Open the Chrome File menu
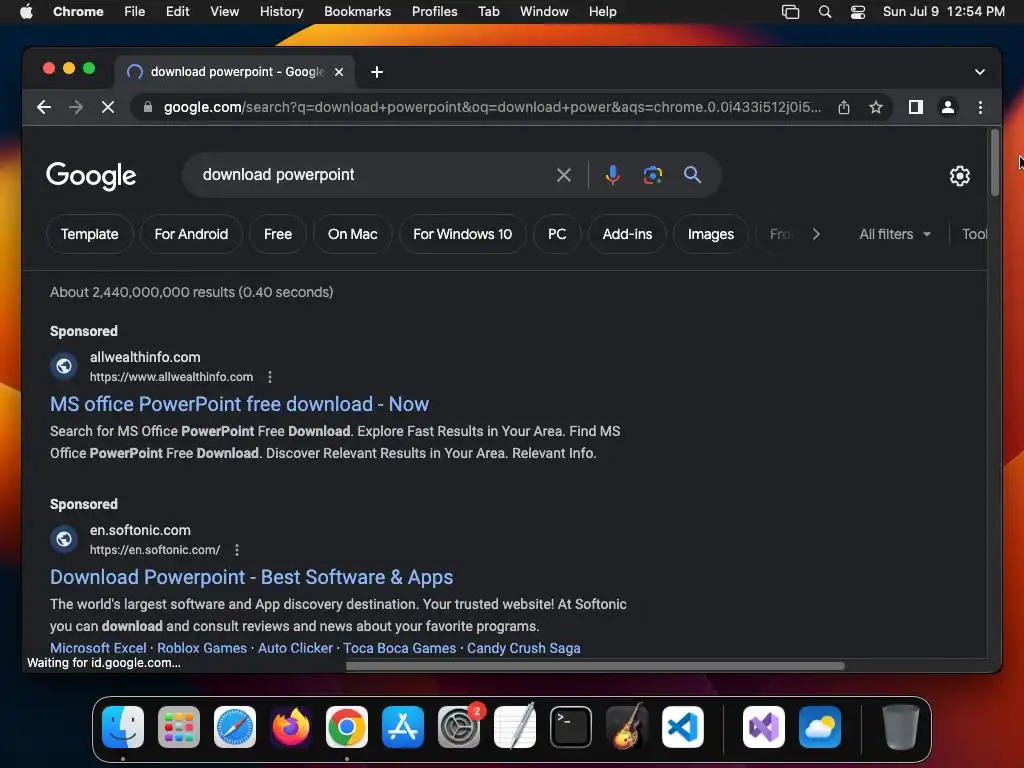Screen dimensions: 1024x768 tap(135, 12)
